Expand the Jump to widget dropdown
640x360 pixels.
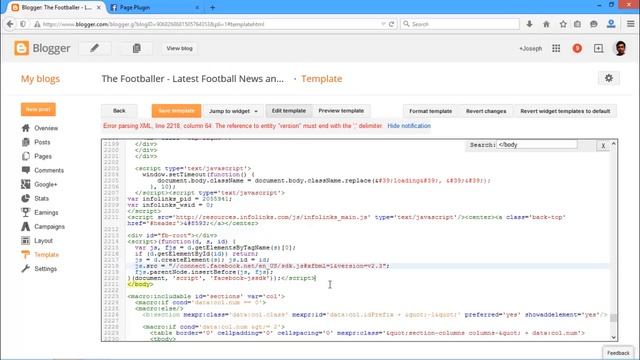233,111
